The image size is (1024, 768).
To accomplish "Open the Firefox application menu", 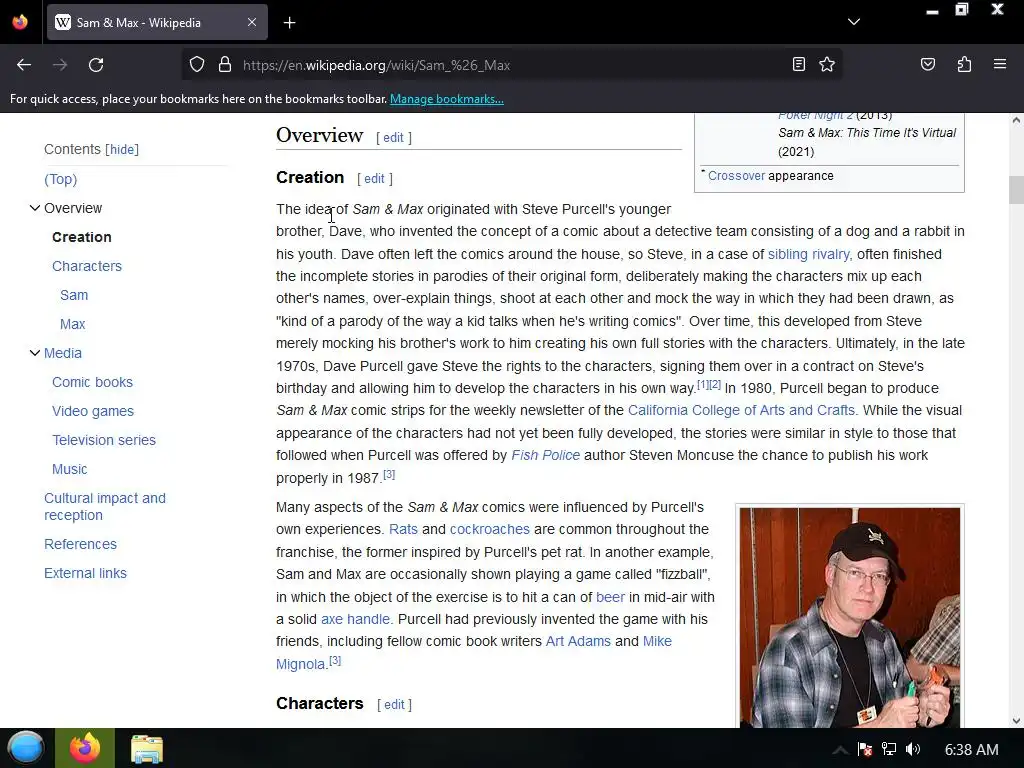I will click(999, 65).
